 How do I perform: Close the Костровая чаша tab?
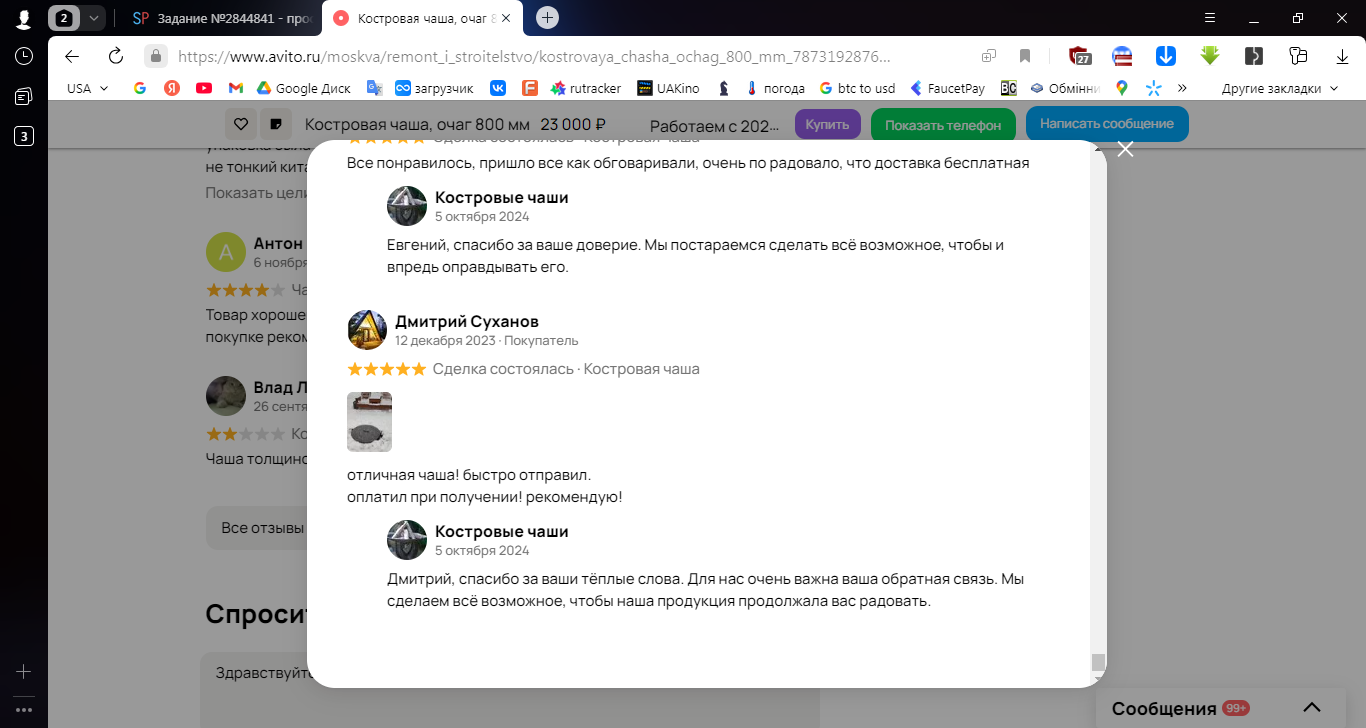pos(506,18)
